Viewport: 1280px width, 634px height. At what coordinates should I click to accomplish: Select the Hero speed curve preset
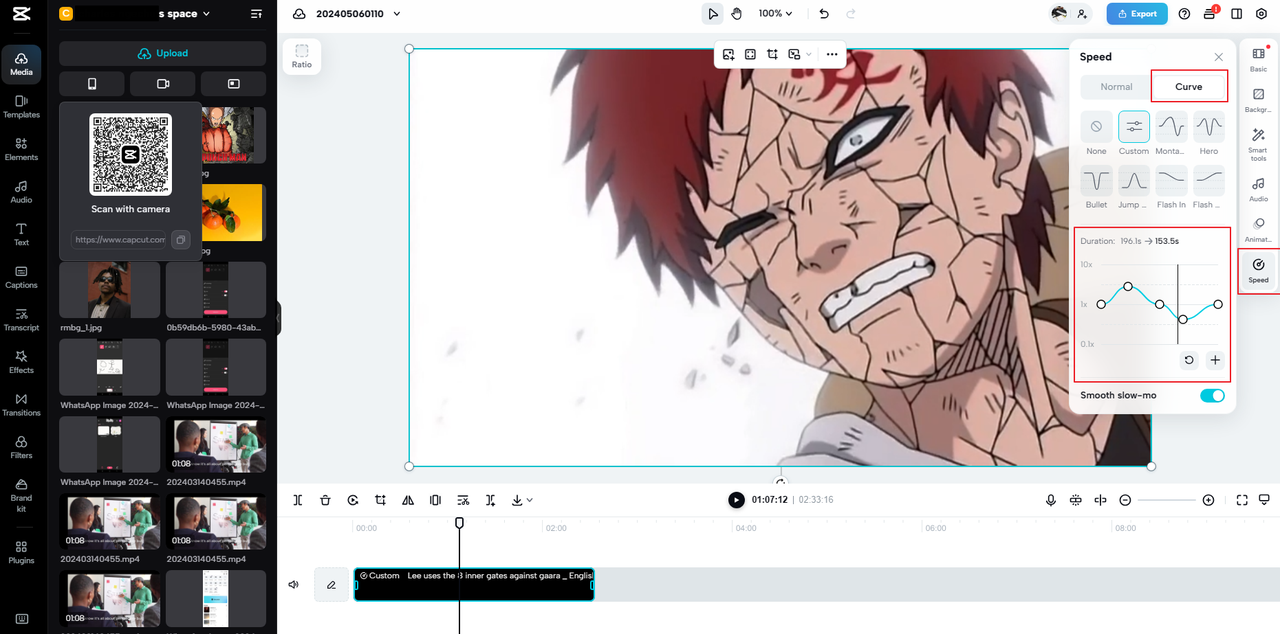(x=1209, y=133)
